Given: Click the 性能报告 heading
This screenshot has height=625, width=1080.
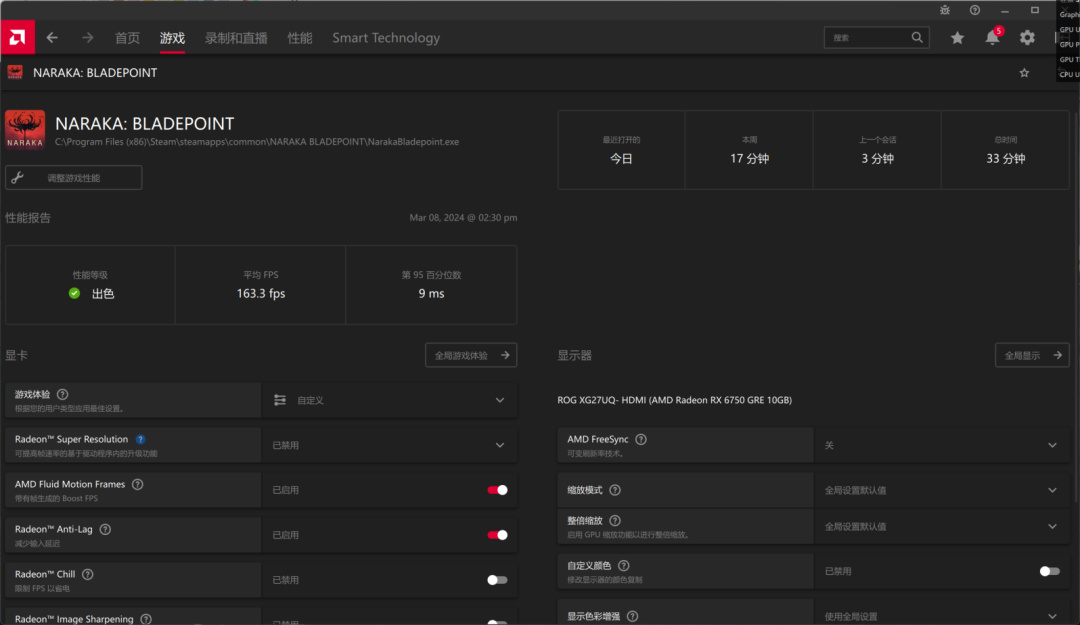Looking at the screenshot, I should click(x=28, y=218).
